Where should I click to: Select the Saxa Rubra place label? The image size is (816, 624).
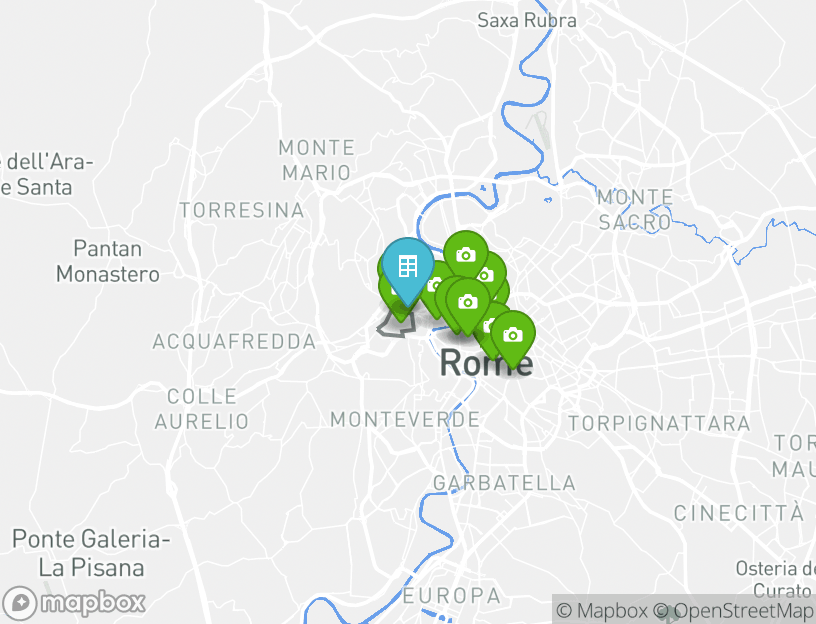(x=527, y=20)
